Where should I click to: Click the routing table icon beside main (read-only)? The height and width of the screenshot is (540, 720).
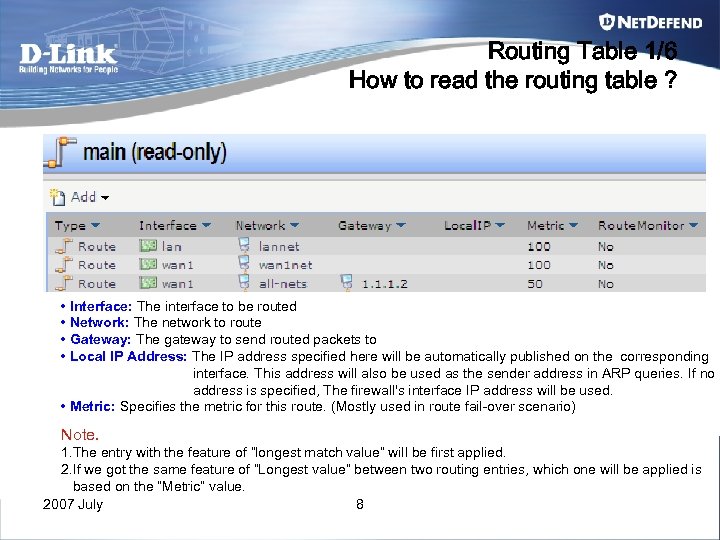[x=60, y=152]
